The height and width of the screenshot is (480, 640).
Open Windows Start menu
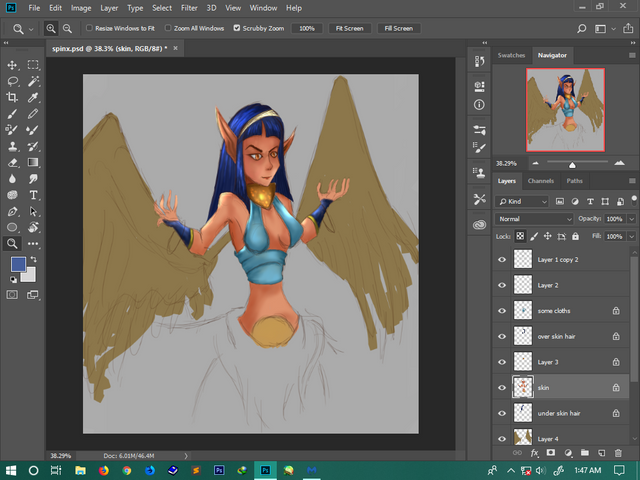click(11, 470)
